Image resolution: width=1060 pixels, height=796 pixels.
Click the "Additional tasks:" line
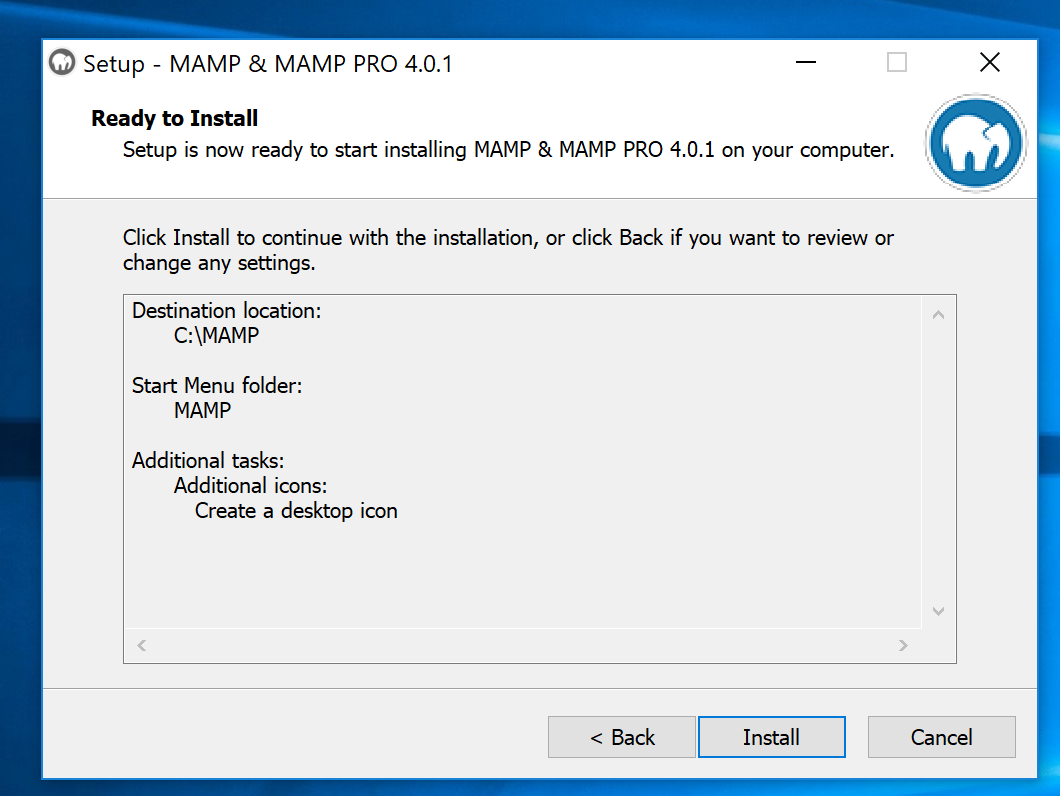click(208, 460)
